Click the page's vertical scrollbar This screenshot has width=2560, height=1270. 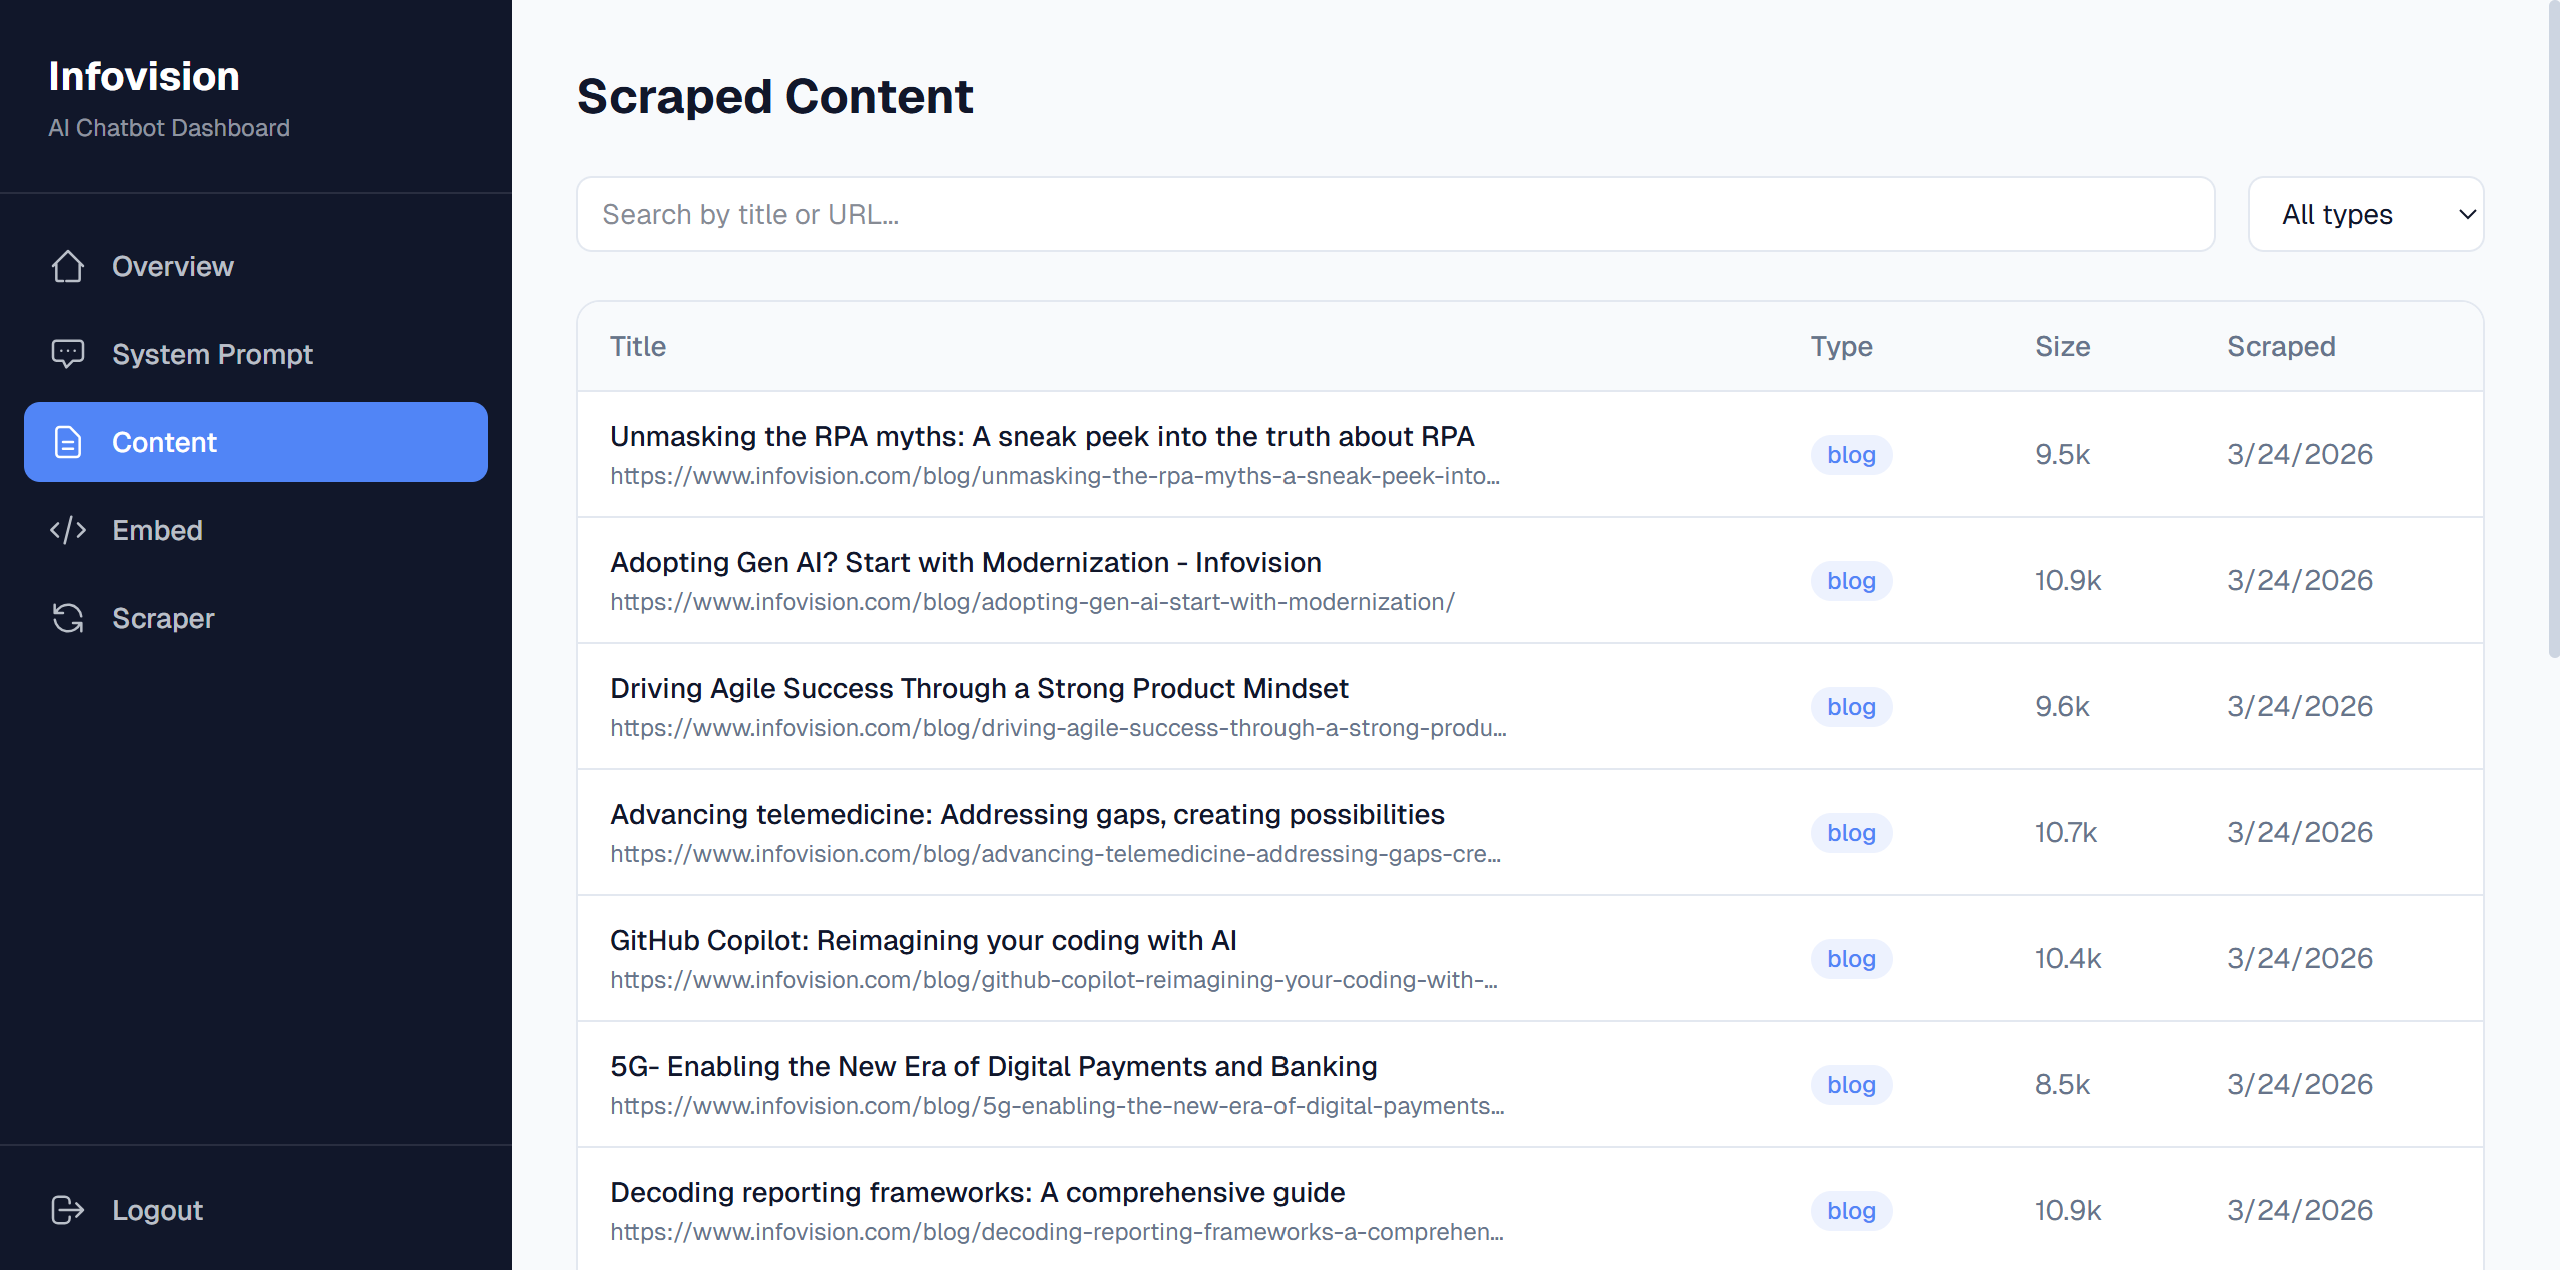2553,330
